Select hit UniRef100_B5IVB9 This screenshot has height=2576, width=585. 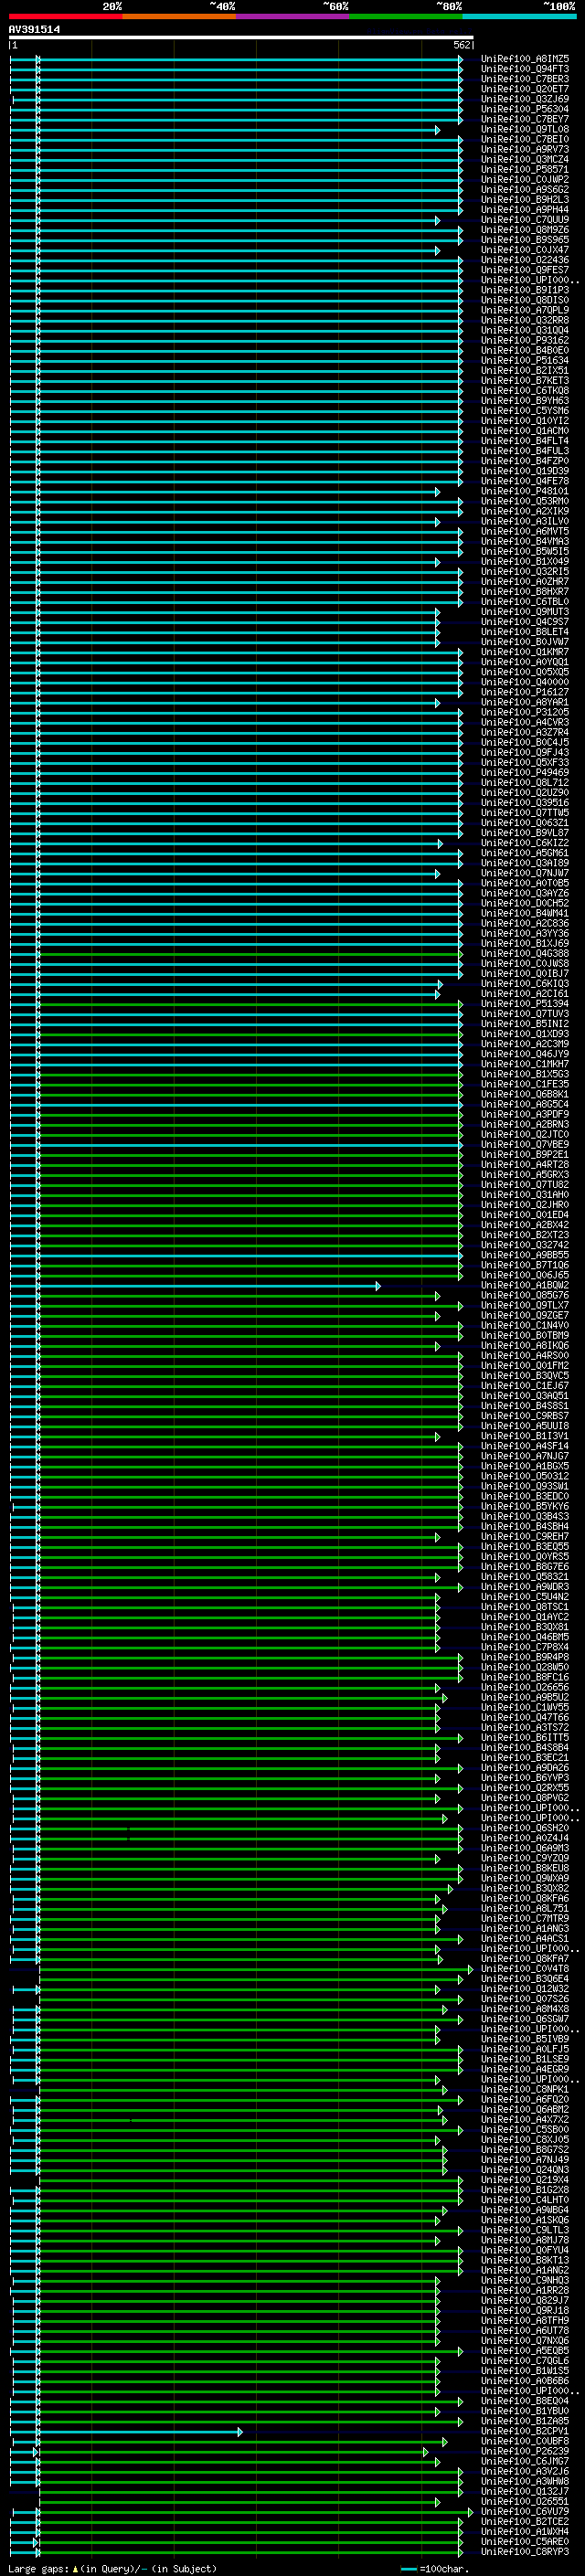(x=525, y=2038)
